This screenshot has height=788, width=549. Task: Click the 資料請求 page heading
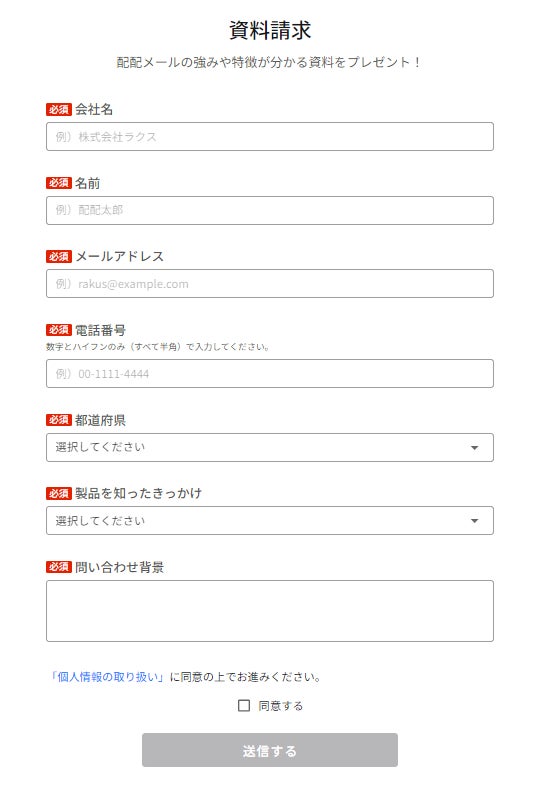click(x=270, y=30)
